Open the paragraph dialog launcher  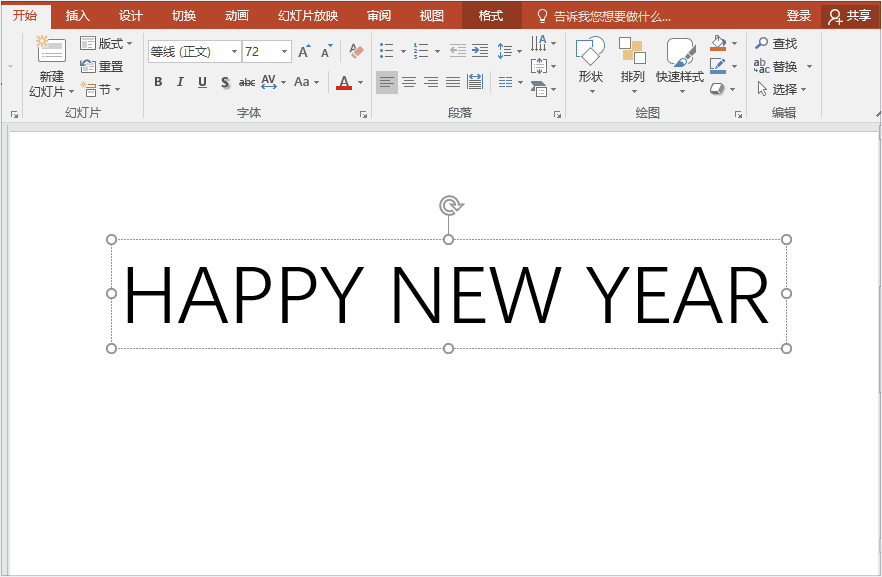557,114
